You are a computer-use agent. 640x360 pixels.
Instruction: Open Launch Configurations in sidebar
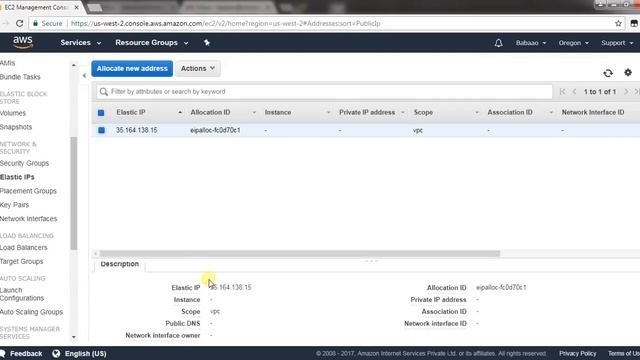point(22,294)
